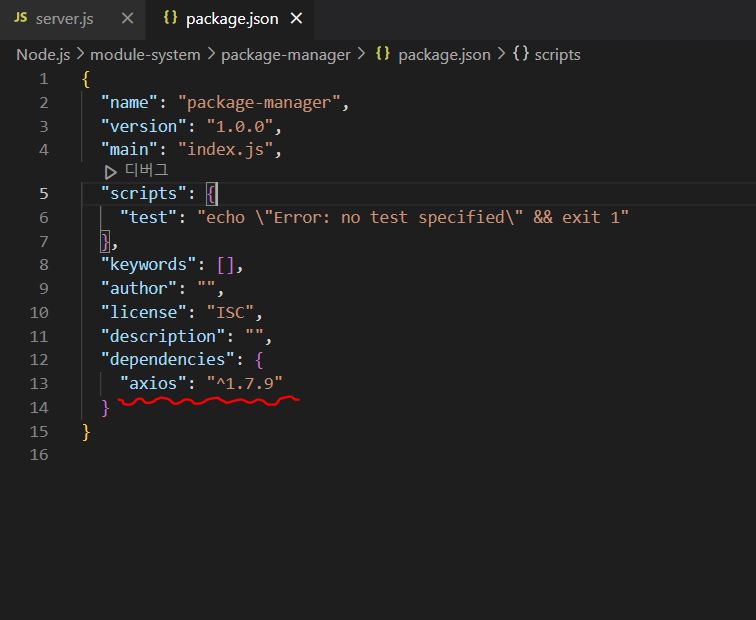Switch to the server.js tab
This screenshot has width=756, height=620.
click(65, 19)
